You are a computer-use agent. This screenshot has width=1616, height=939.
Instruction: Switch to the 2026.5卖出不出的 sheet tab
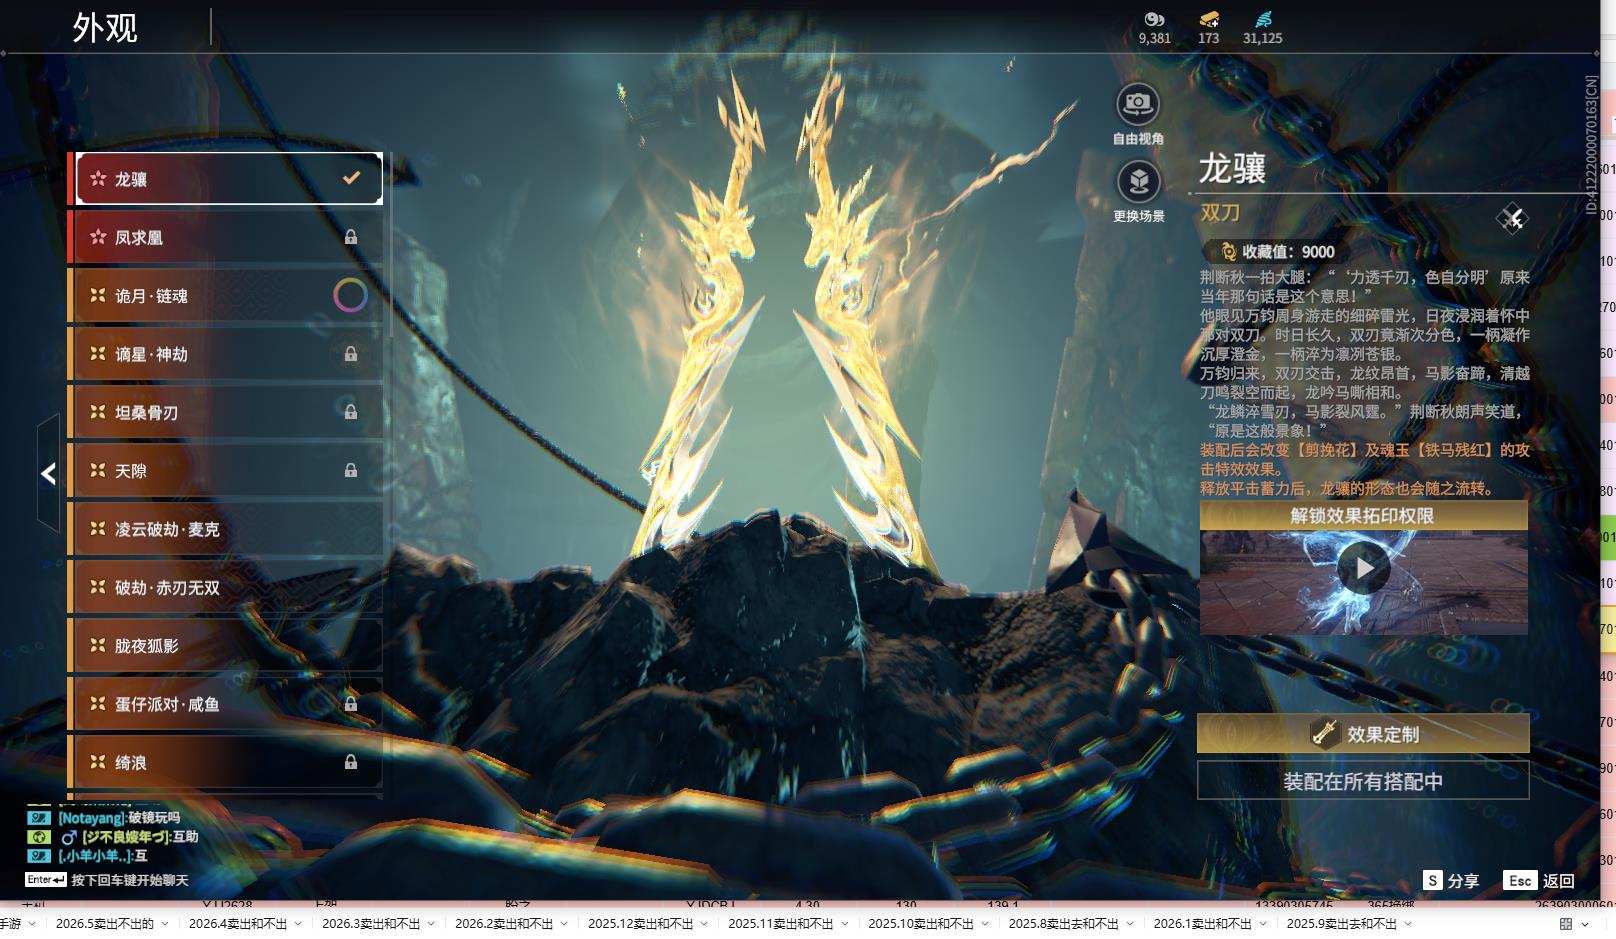105,924
